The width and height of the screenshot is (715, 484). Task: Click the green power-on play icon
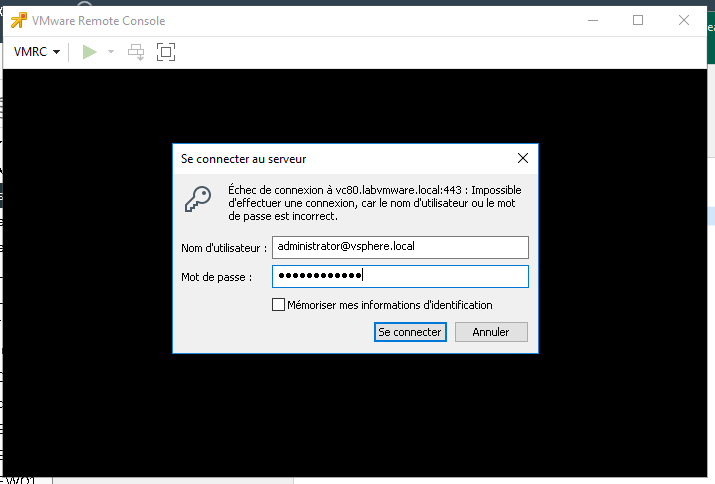89,52
